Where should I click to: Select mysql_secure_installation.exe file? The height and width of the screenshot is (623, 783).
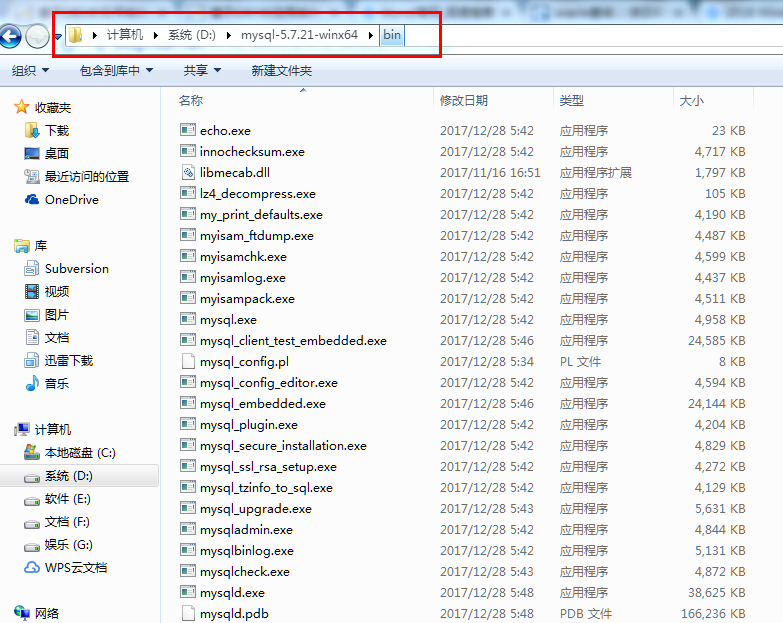283,445
